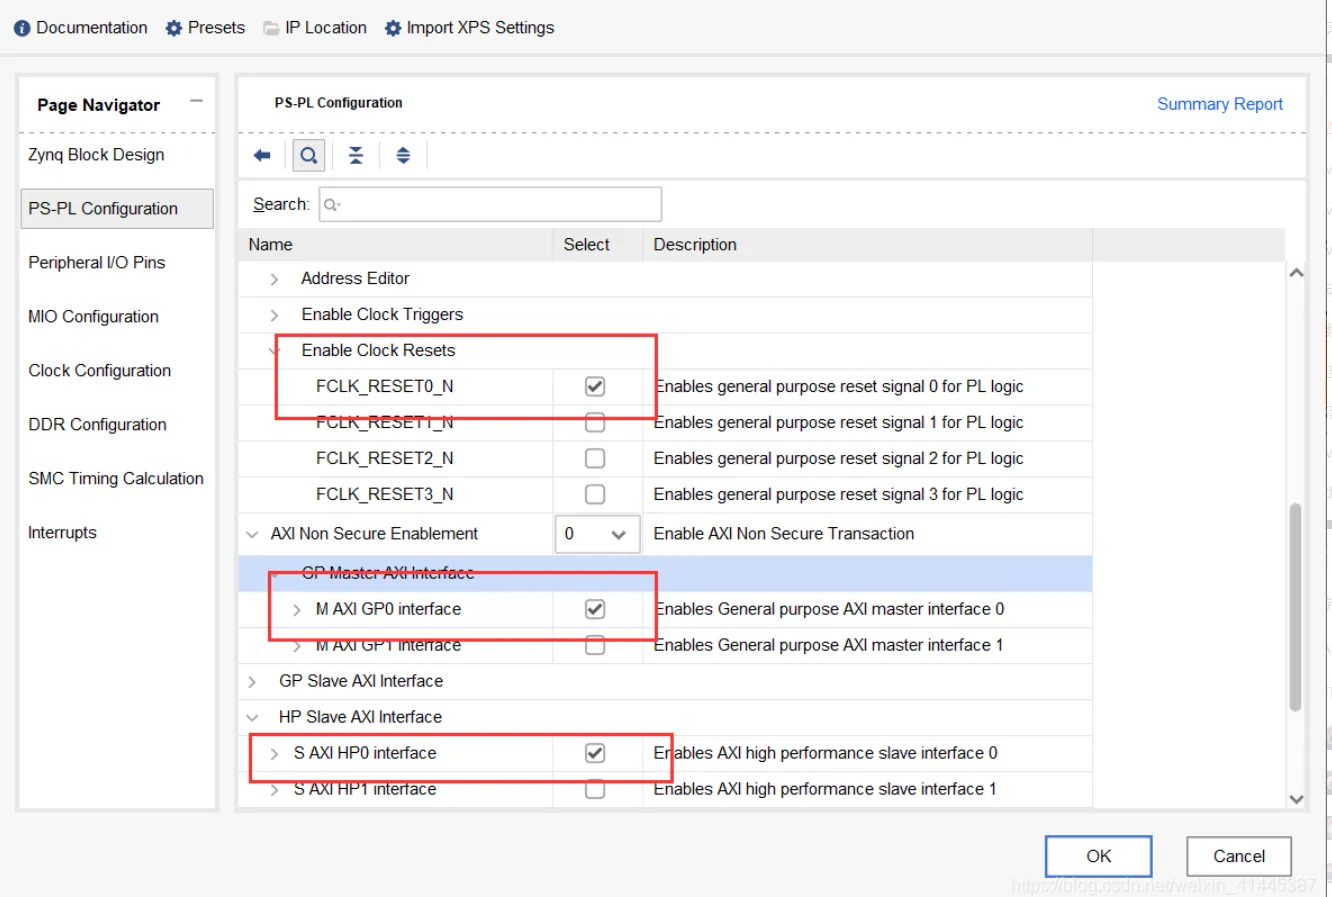Image resolution: width=1332 pixels, height=897 pixels.
Task: Enable the FCLK_RESET3_N checkbox
Action: tap(595, 494)
